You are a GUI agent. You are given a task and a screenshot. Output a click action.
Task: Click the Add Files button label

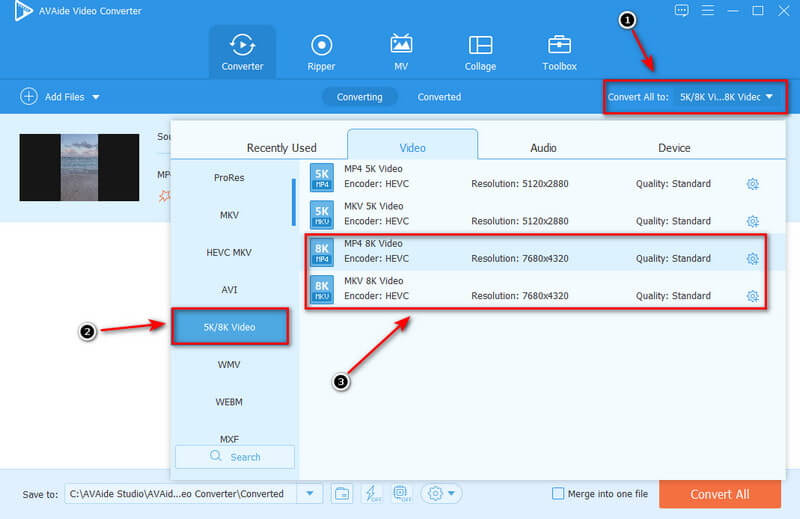coord(64,97)
